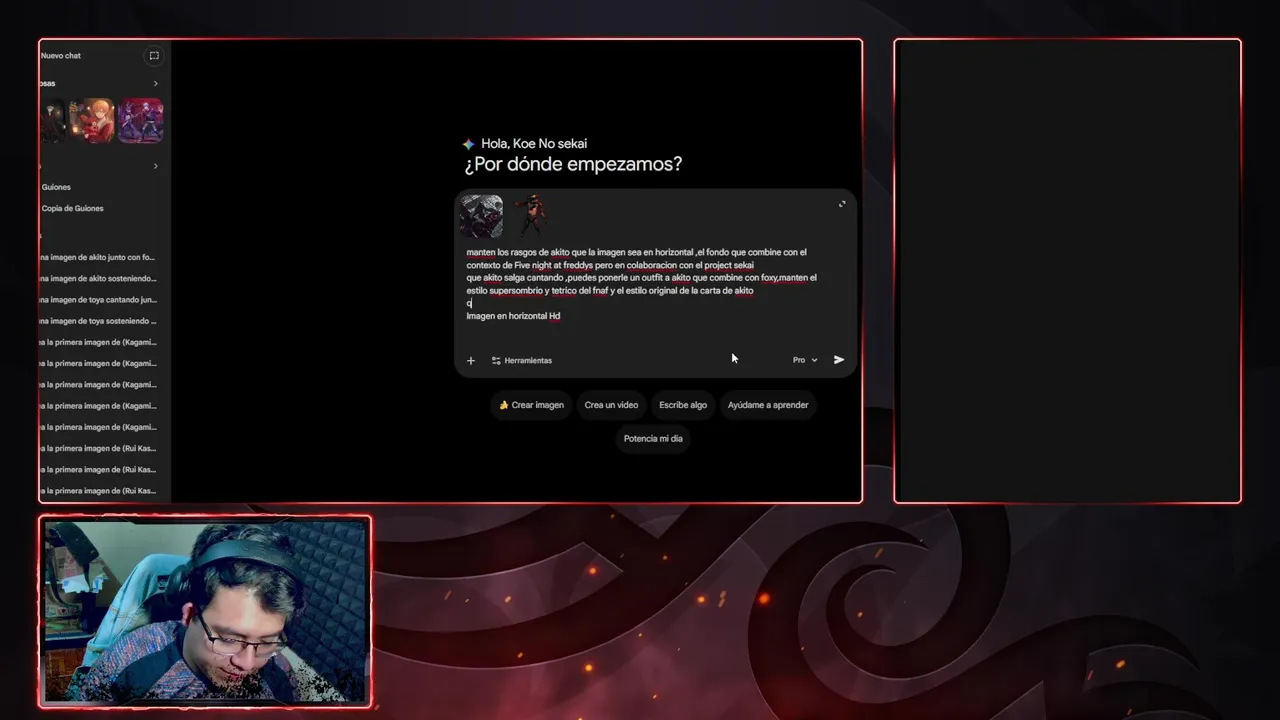Screen dimensions: 1280x720
Task: Start a Nuevo chat from the sidebar
Action: (61, 56)
